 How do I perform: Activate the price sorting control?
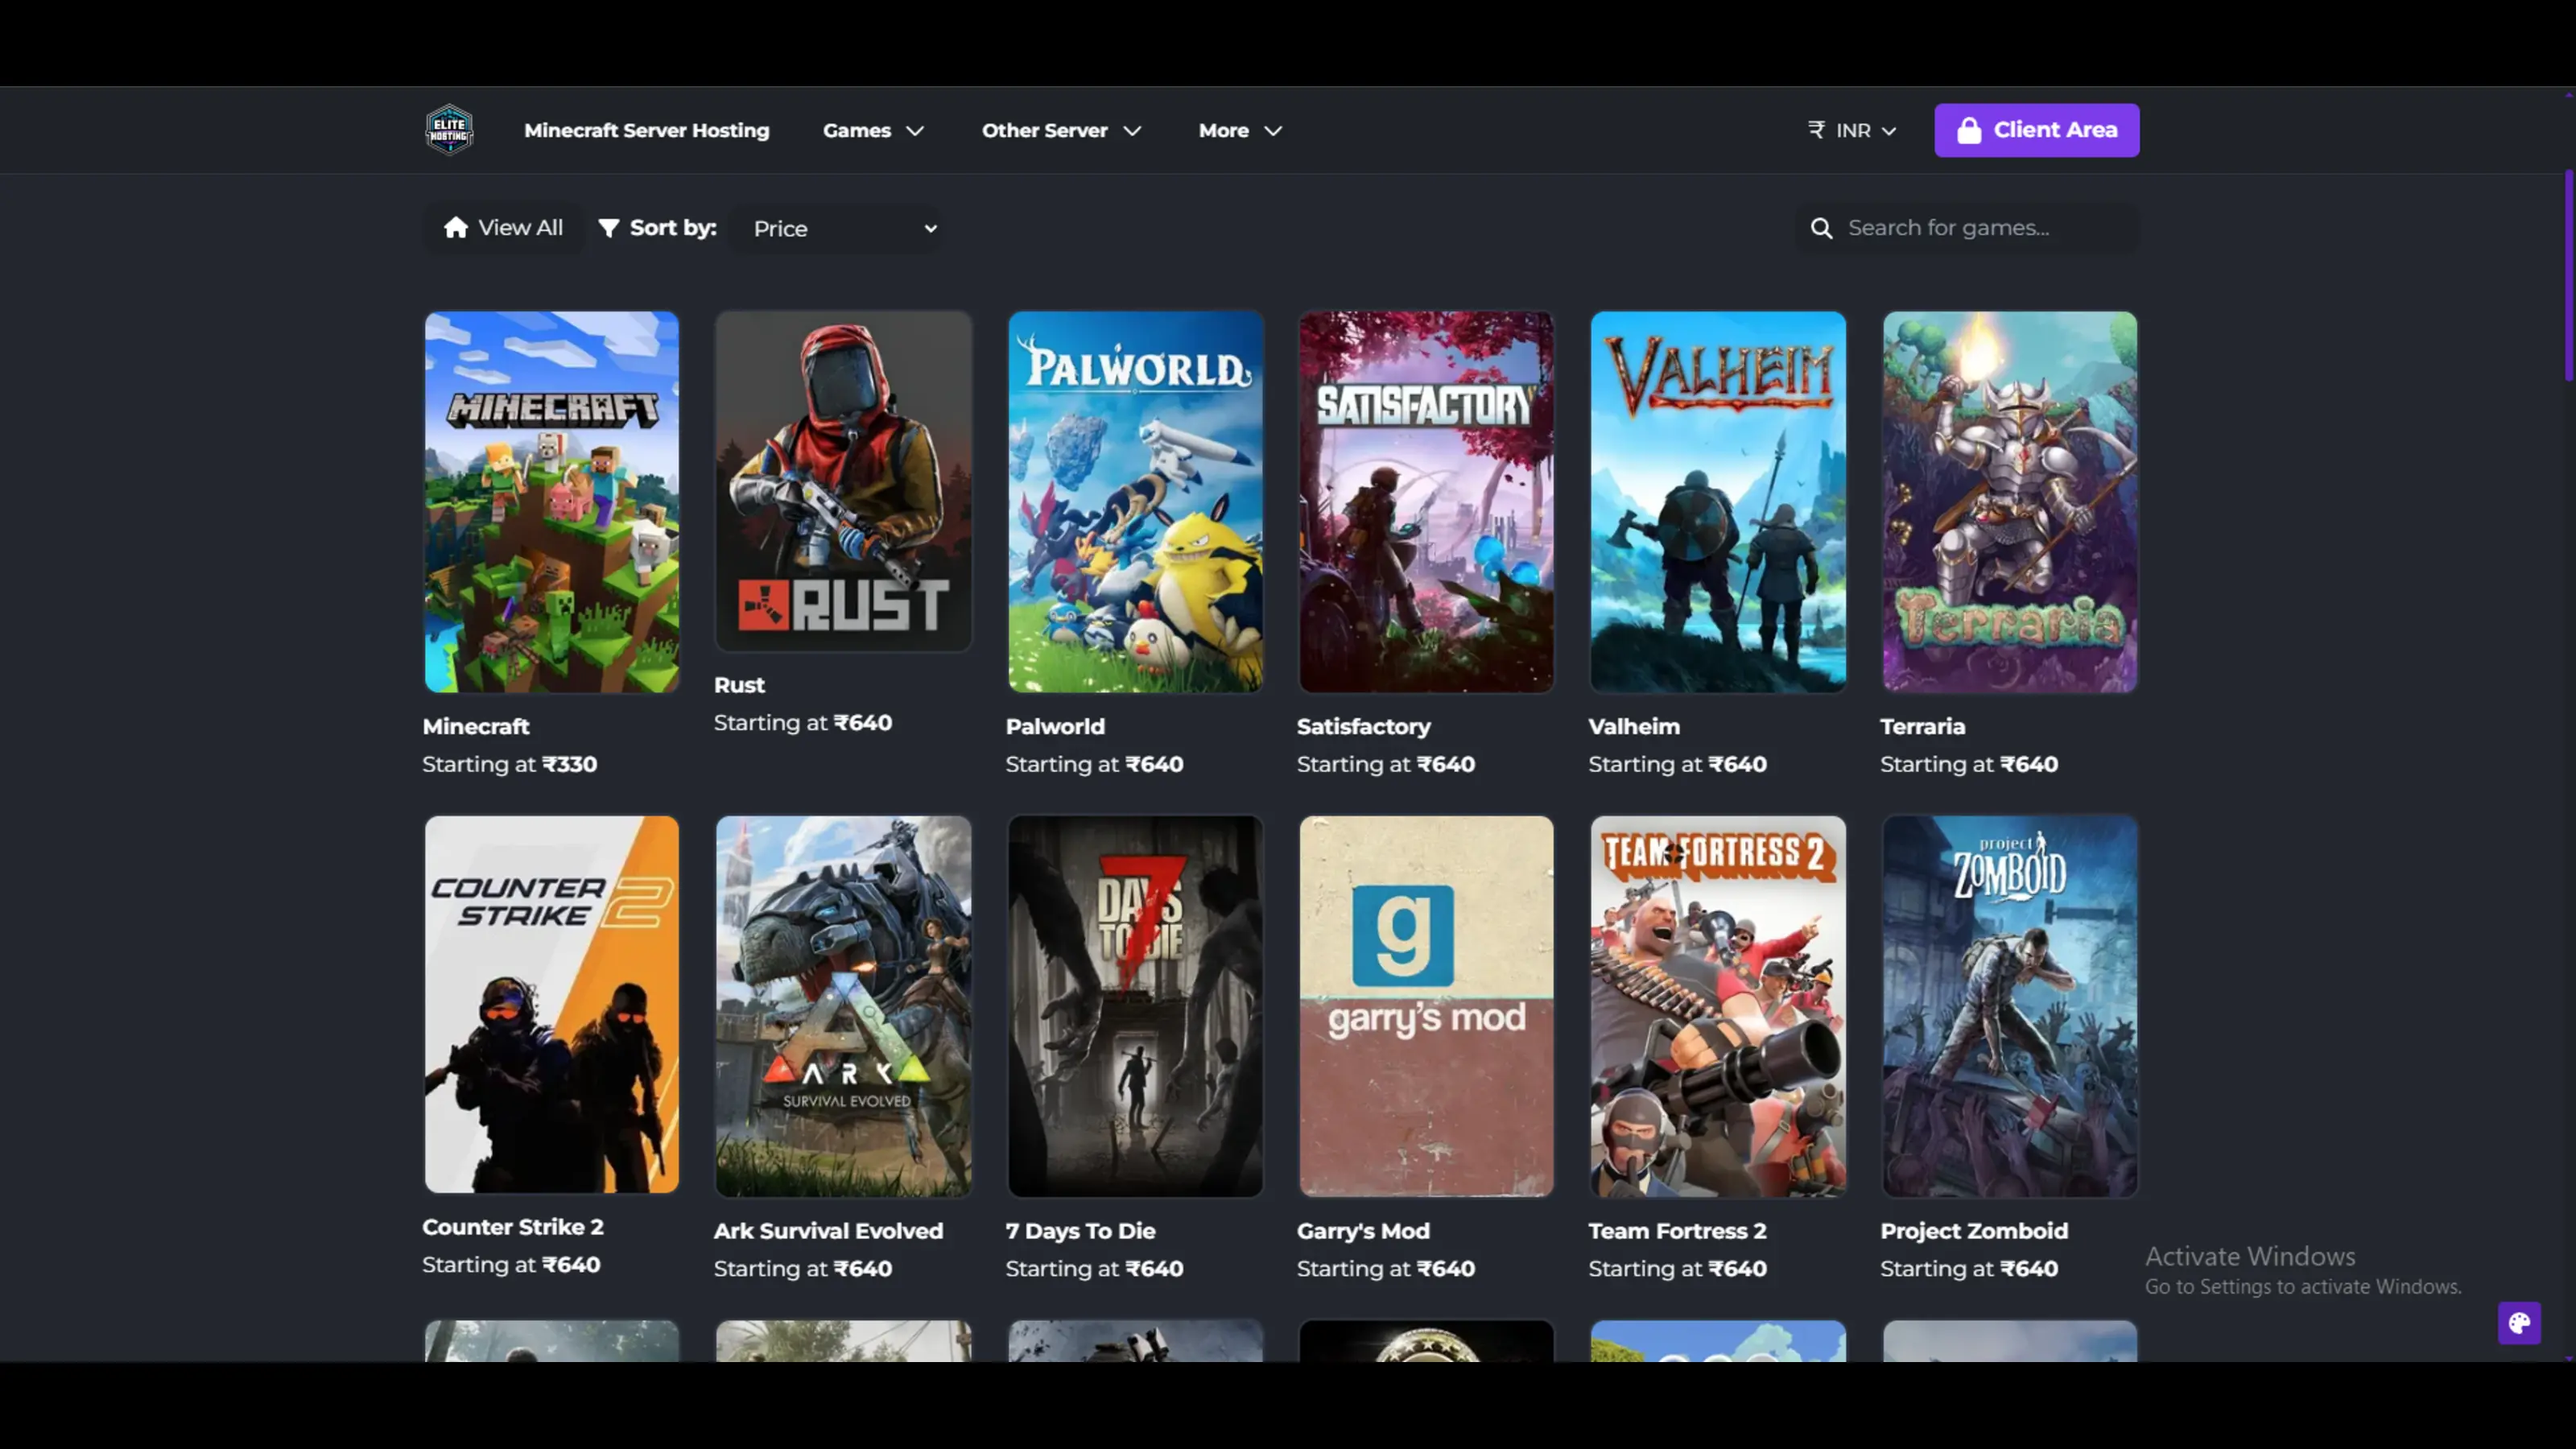pos(840,228)
